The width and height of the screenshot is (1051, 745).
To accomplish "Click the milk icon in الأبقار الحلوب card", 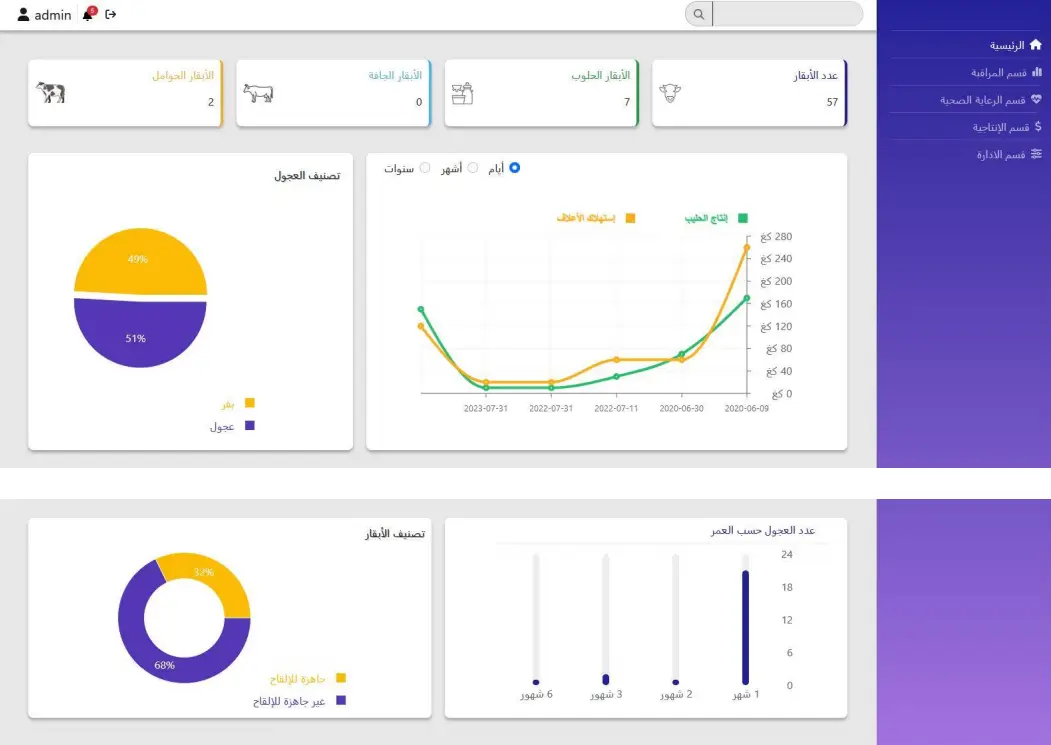I will coord(462,93).
